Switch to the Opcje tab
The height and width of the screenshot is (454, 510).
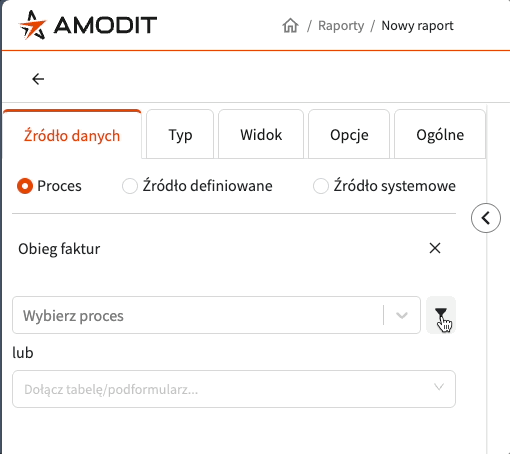349,134
